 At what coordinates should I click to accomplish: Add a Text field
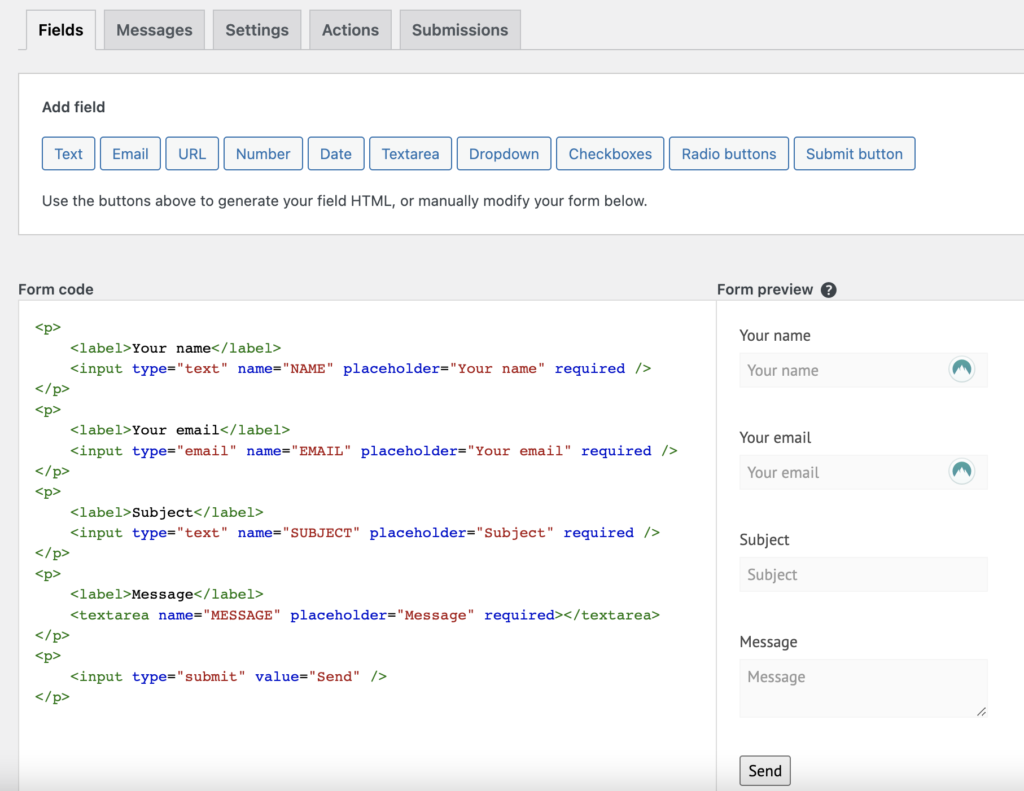(69, 153)
